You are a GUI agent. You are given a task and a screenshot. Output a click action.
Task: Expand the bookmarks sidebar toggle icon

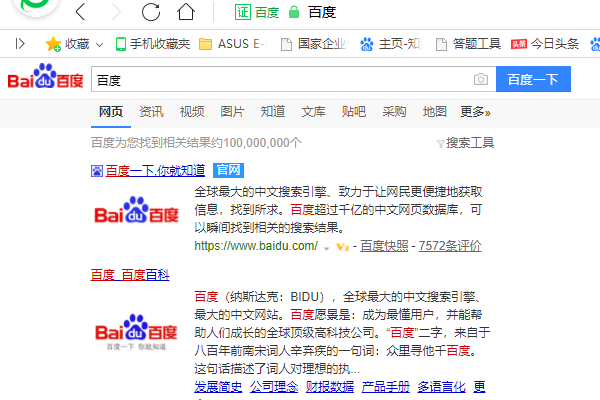tap(20, 44)
